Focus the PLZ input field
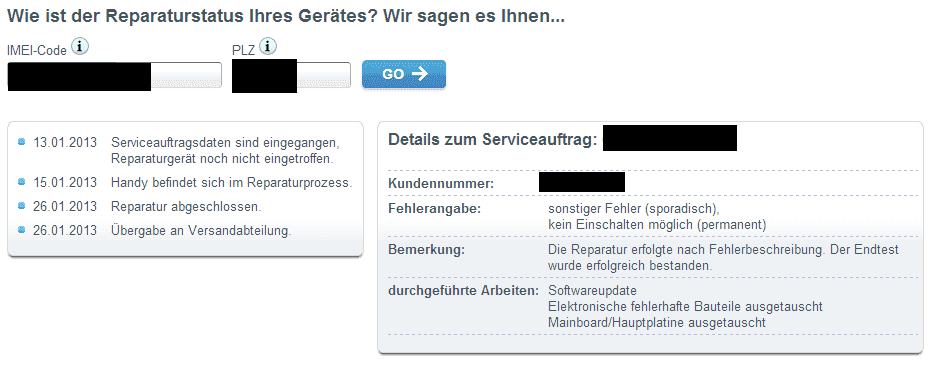The height and width of the screenshot is (368, 935). pyautogui.click(x=292, y=75)
